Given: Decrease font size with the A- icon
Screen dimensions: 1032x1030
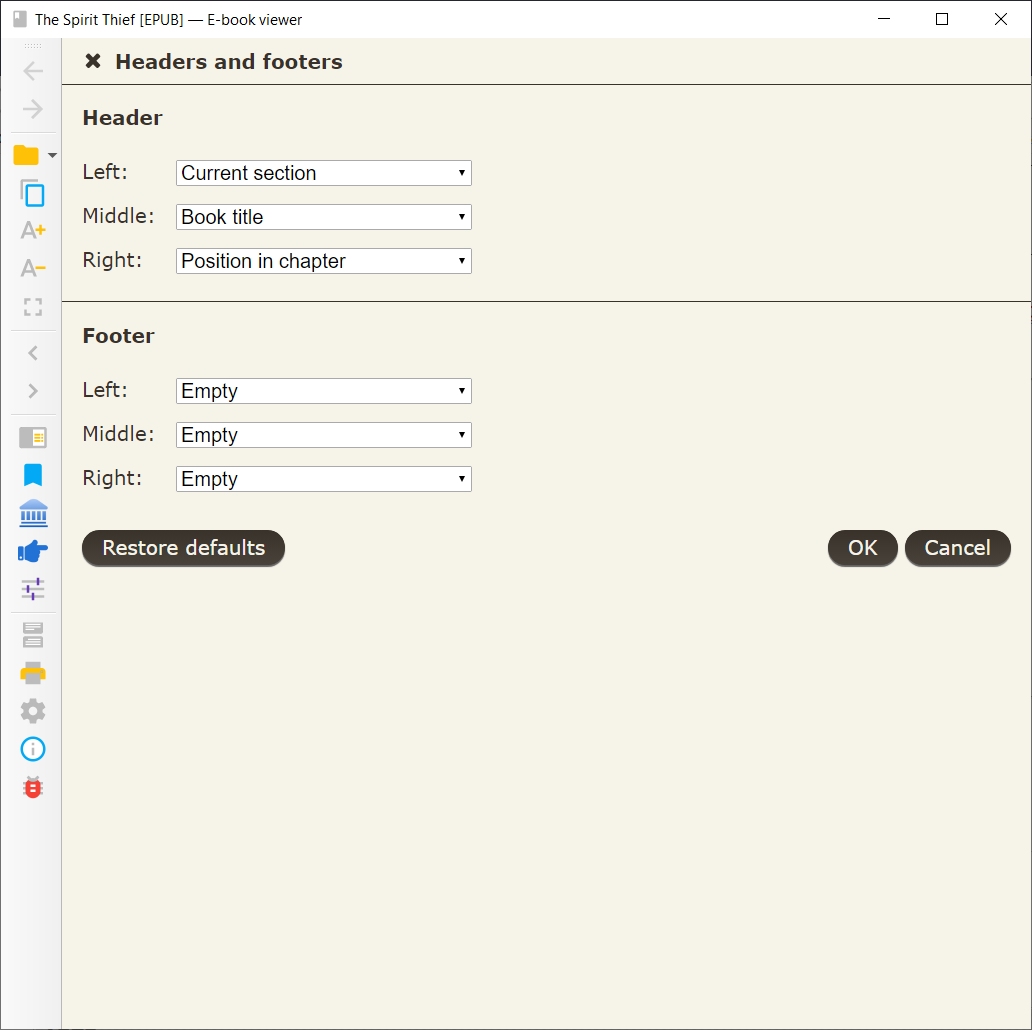Looking at the screenshot, I should coord(33,268).
